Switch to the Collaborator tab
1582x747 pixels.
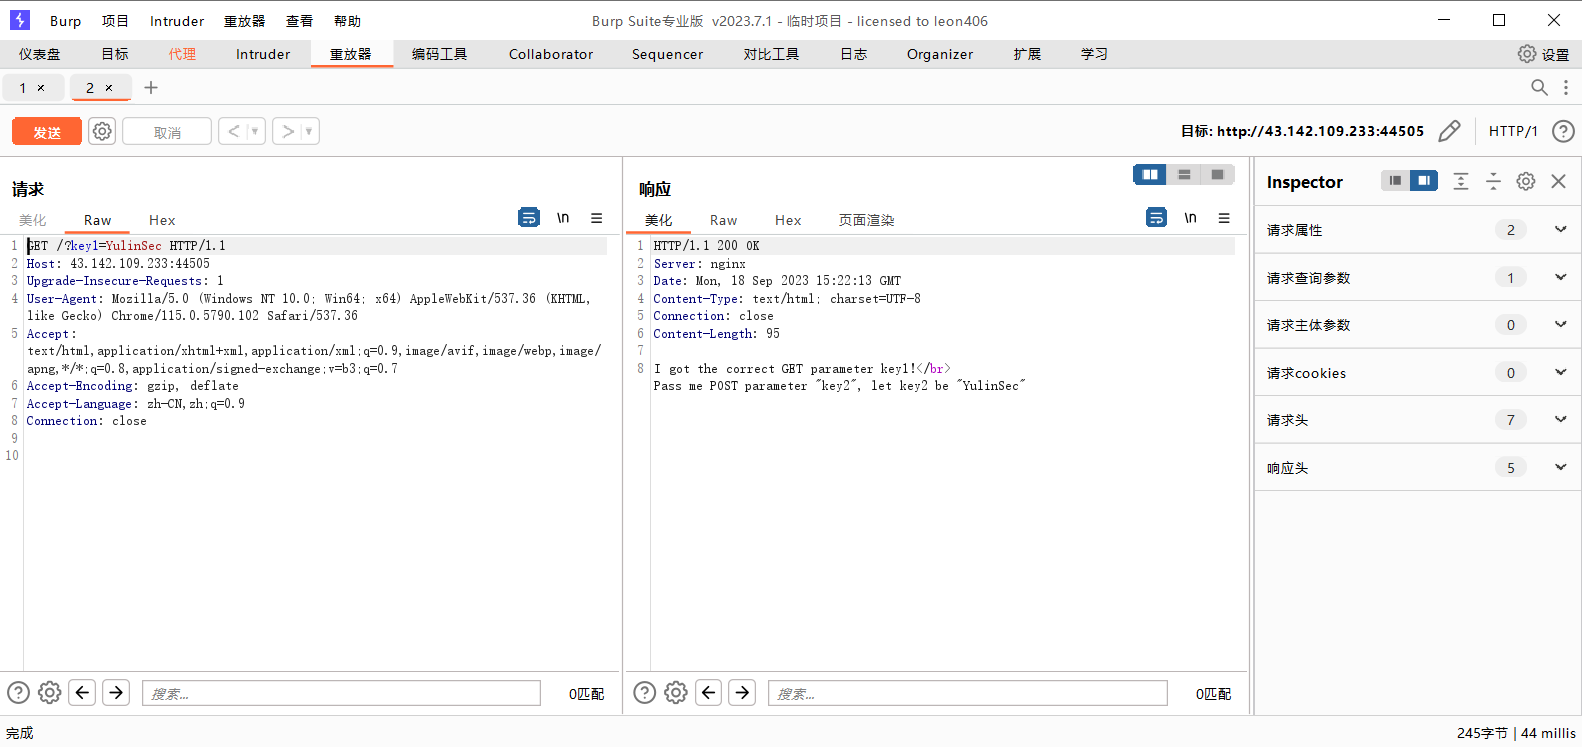551,54
